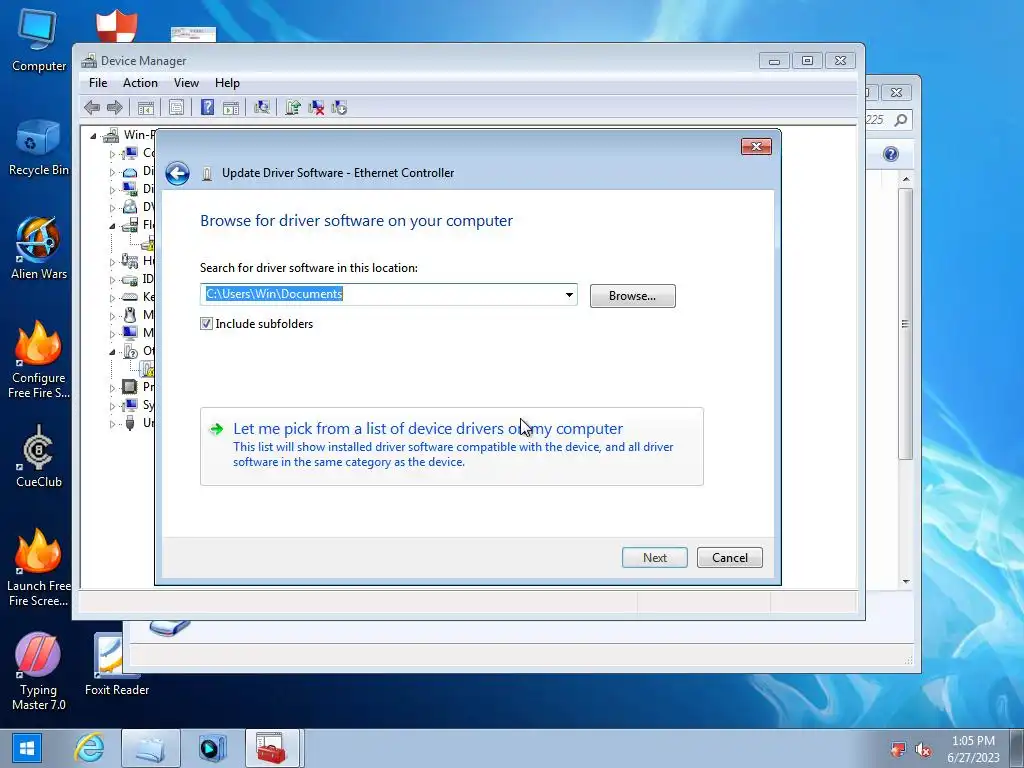Open the driver location path dropdown arrow
The width and height of the screenshot is (1024, 768).
point(569,295)
